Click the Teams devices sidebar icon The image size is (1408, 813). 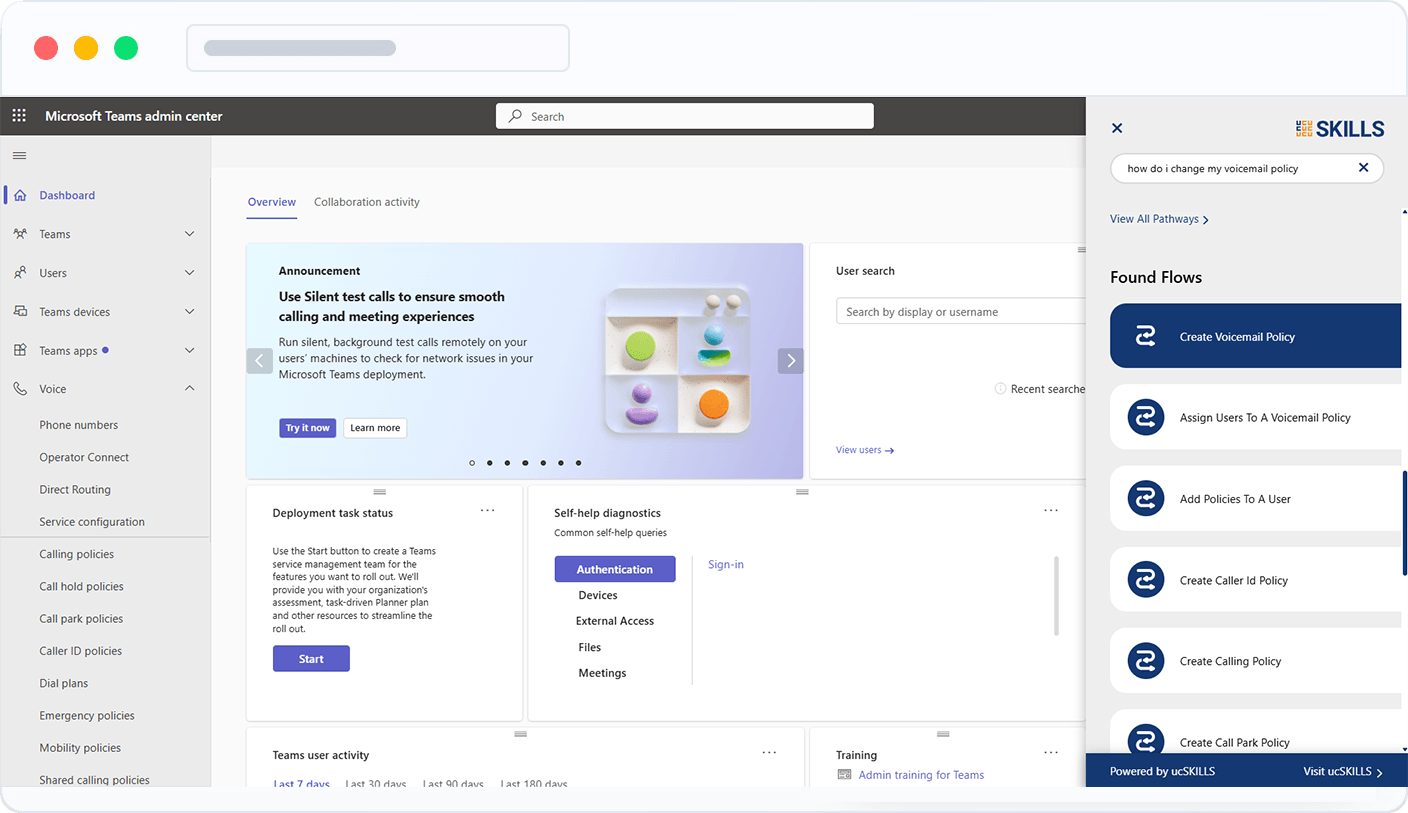click(x=20, y=312)
